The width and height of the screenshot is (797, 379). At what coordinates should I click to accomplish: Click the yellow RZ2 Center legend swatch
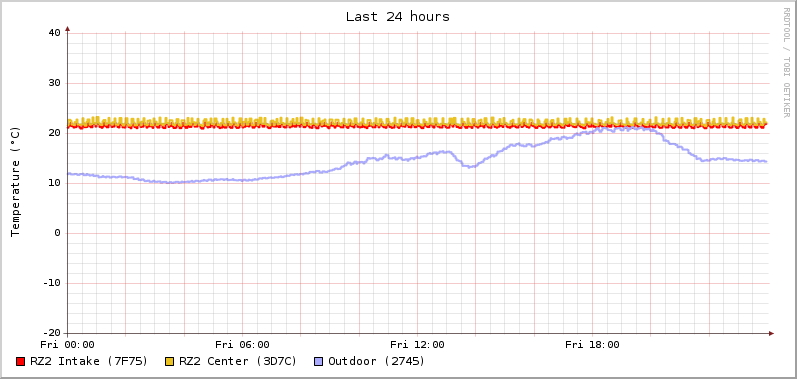coord(170,362)
